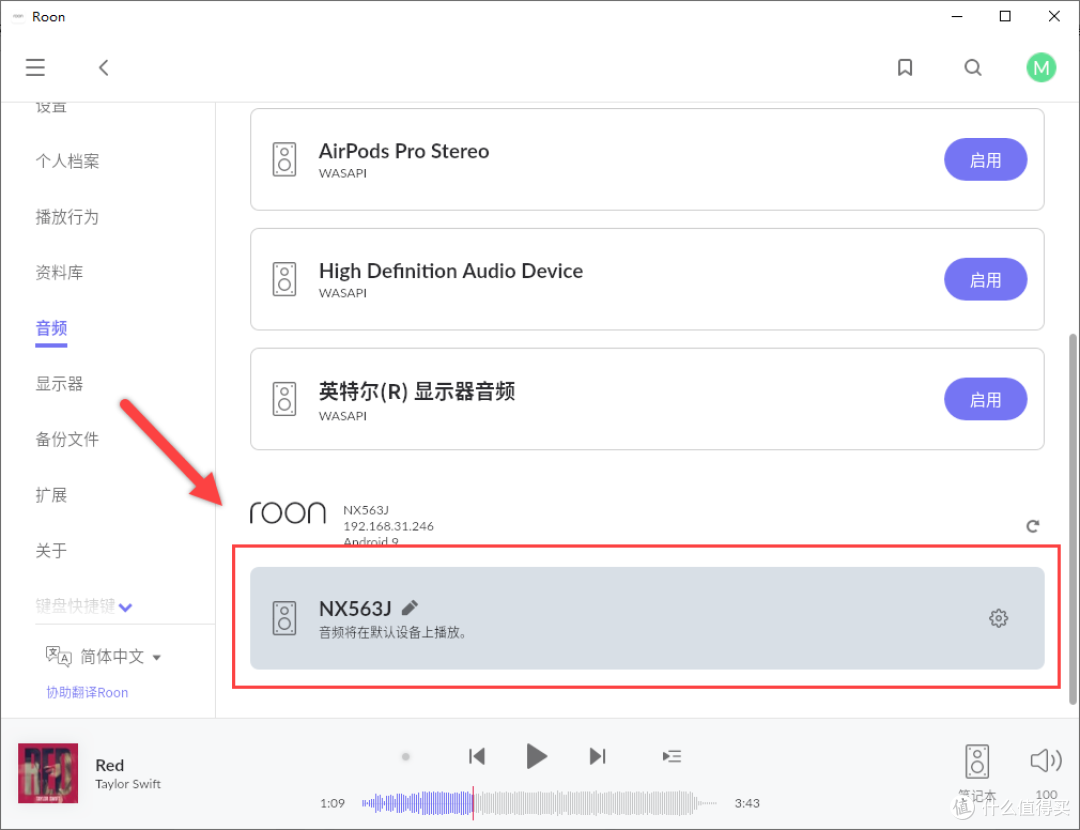Refresh the Roon NX563J device list
The height and width of the screenshot is (830, 1080).
pos(1033,526)
